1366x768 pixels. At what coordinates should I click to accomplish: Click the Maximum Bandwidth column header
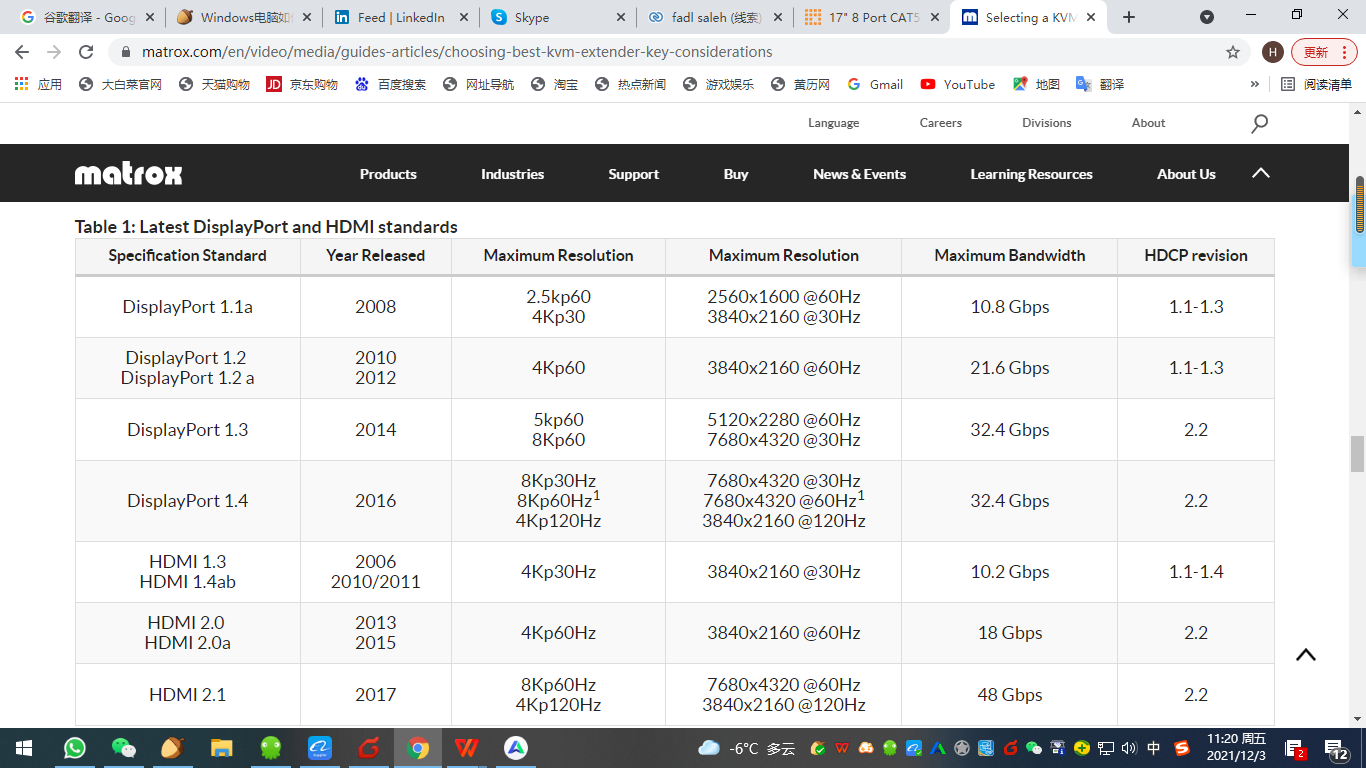click(1010, 256)
